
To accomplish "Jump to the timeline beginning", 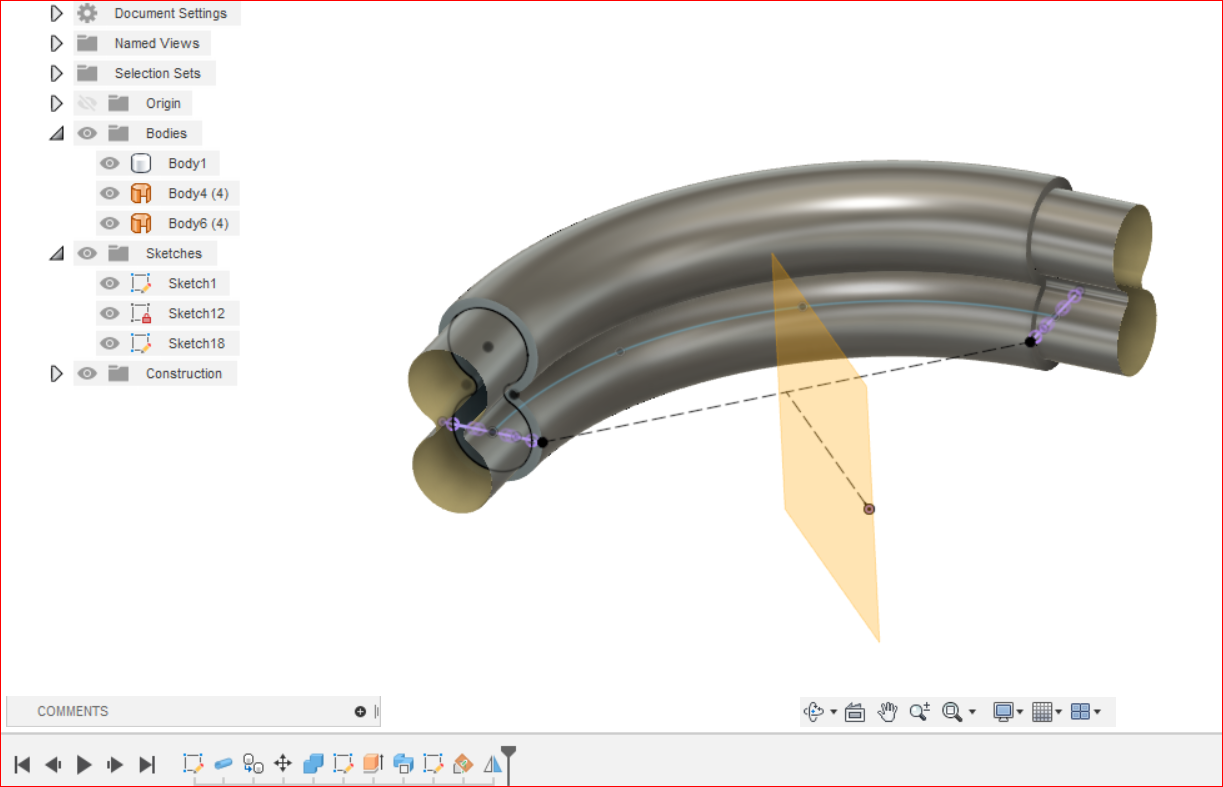I will pyautogui.click(x=22, y=765).
